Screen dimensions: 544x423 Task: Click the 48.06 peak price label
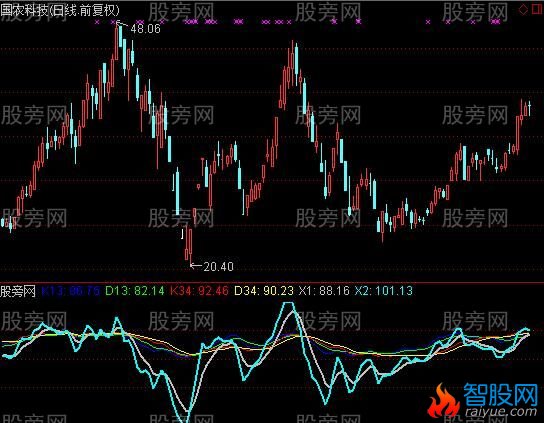pyautogui.click(x=146, y=29)
